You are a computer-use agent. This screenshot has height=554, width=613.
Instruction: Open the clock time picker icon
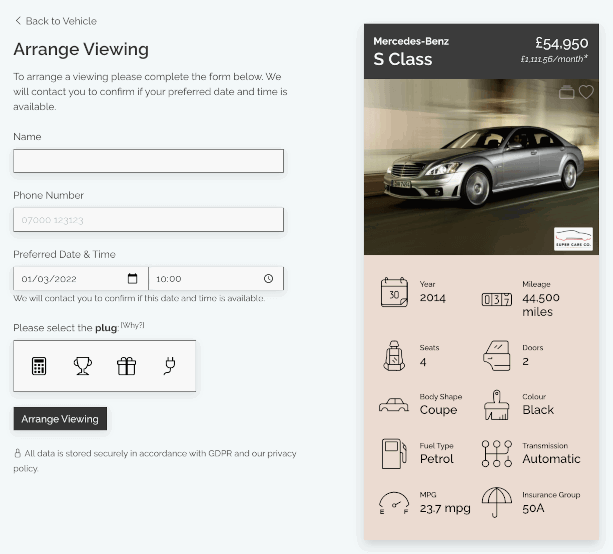268,279
